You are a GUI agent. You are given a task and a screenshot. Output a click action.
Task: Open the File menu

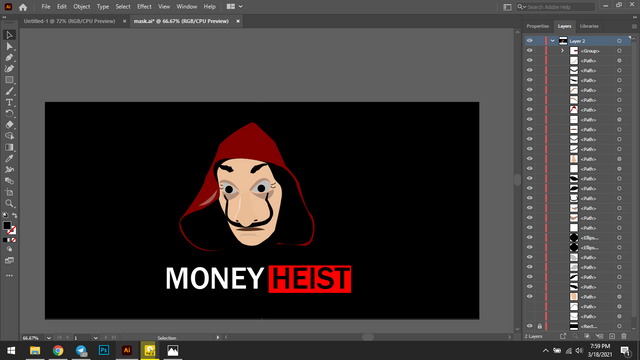(x=46, y=7)
